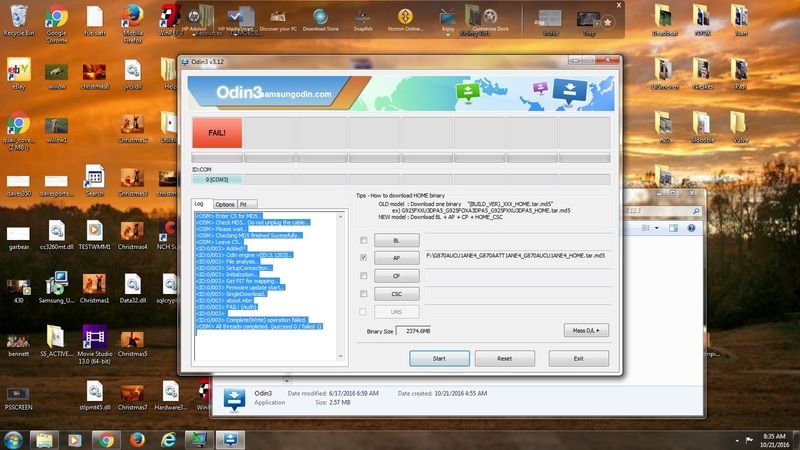Click the Action Center flag in the system tray
Viewport: 800px width, 450px height.
749,440
